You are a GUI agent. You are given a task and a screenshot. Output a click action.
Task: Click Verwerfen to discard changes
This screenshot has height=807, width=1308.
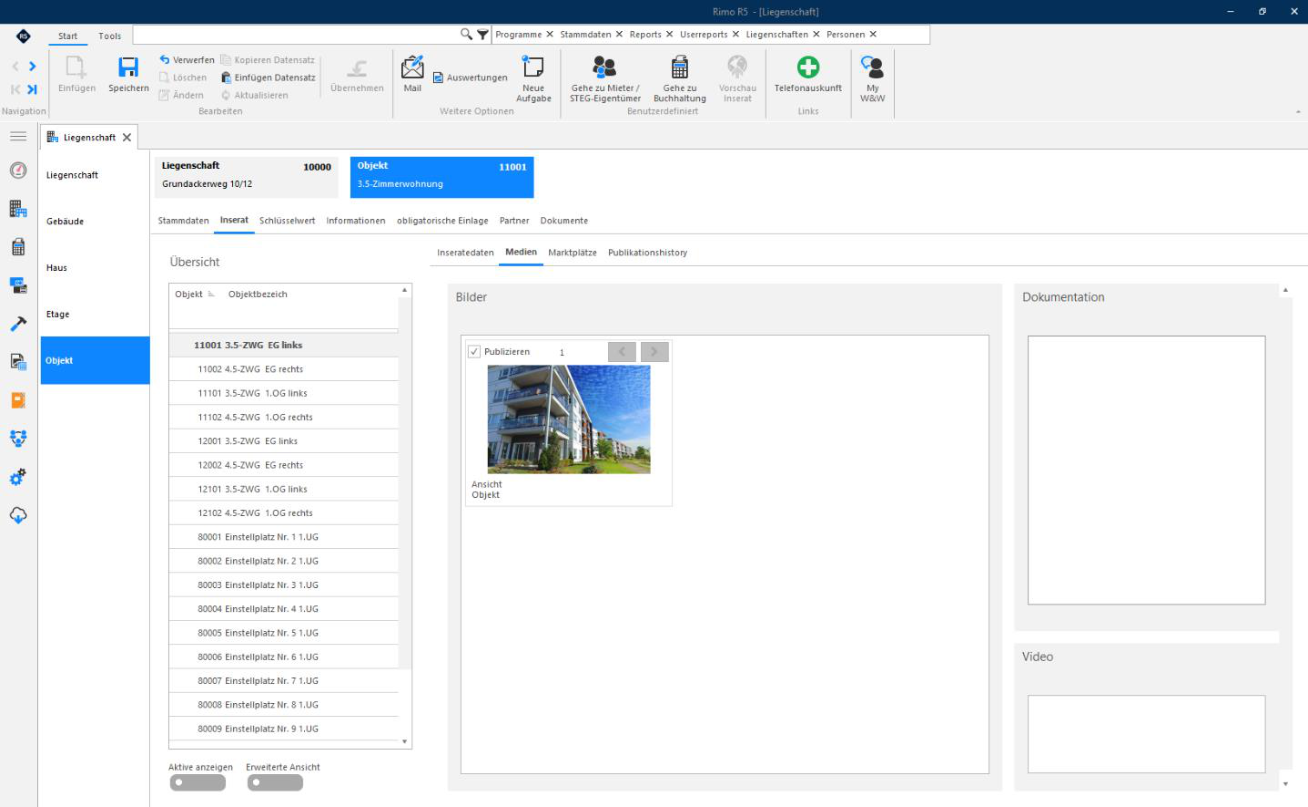[187, 60]
